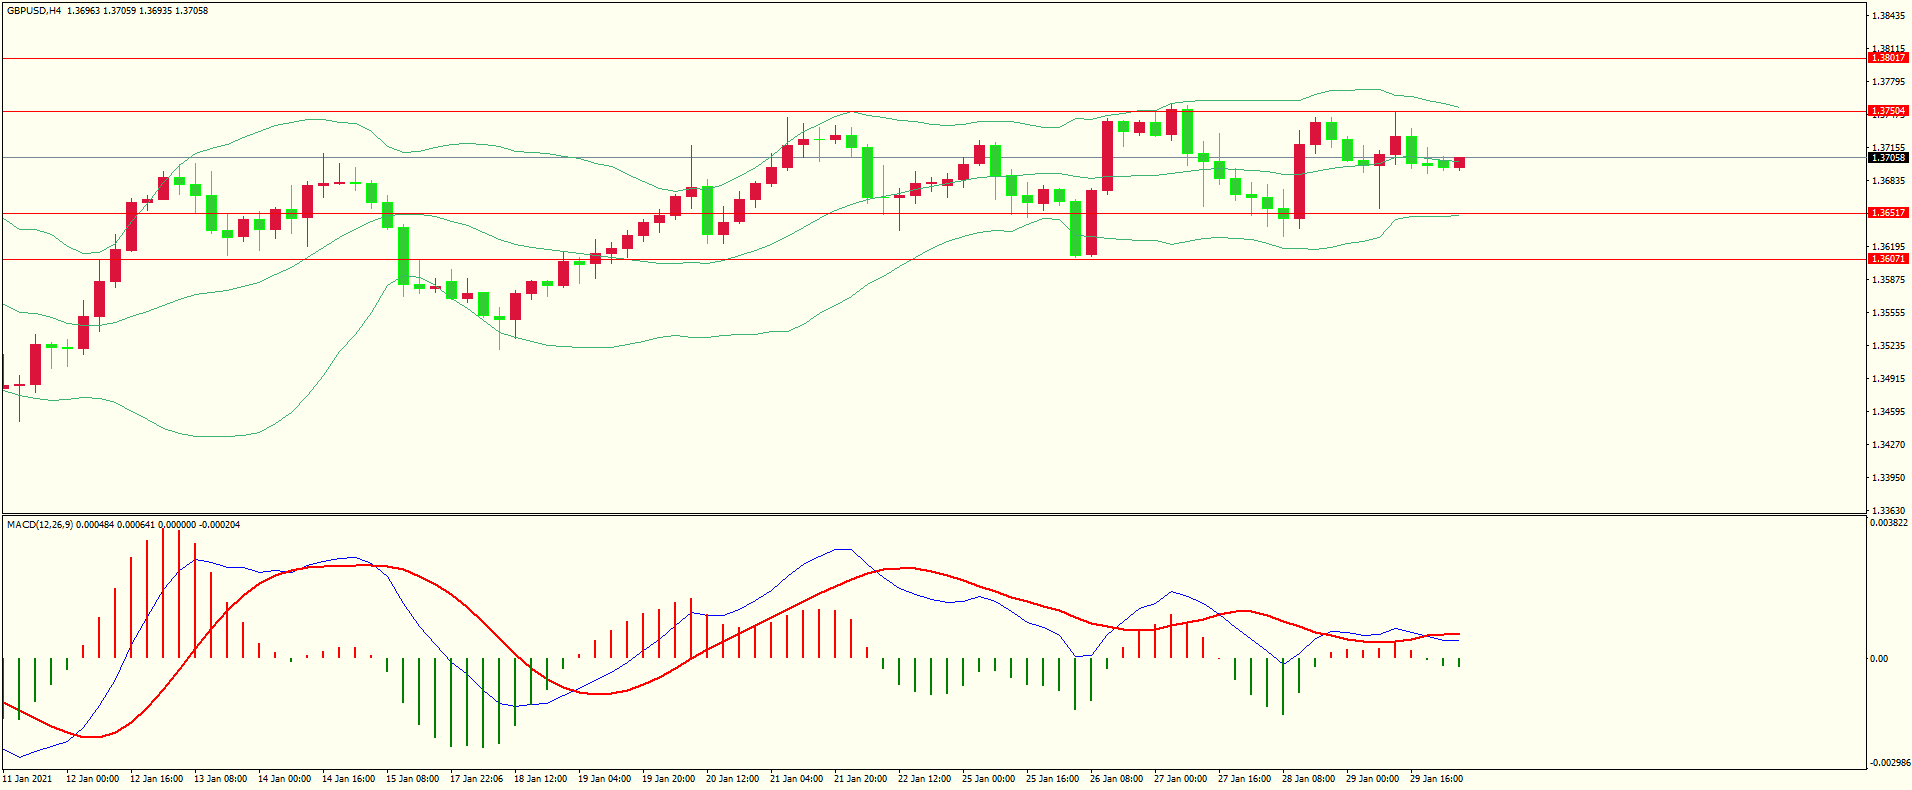Click the last red candle on the chart
Screen dimensions: 1912x790
point(1460,163)
